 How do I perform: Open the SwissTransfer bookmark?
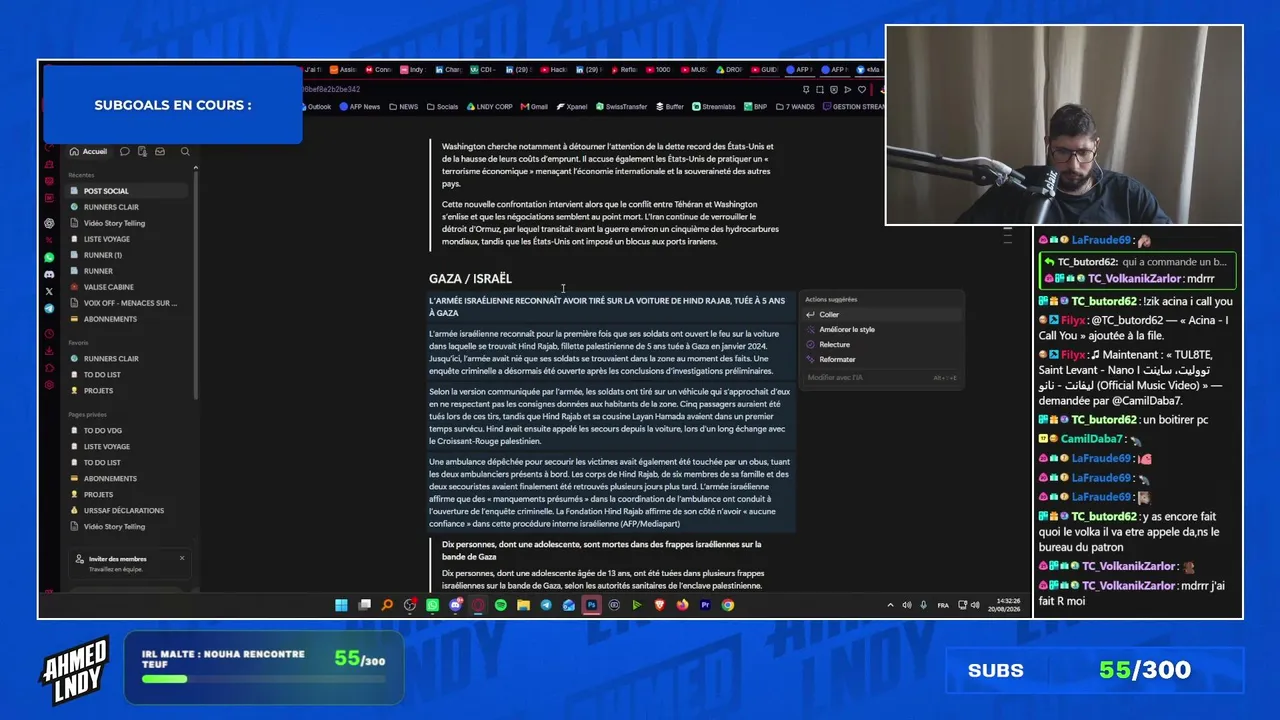[x=622, y=107]
